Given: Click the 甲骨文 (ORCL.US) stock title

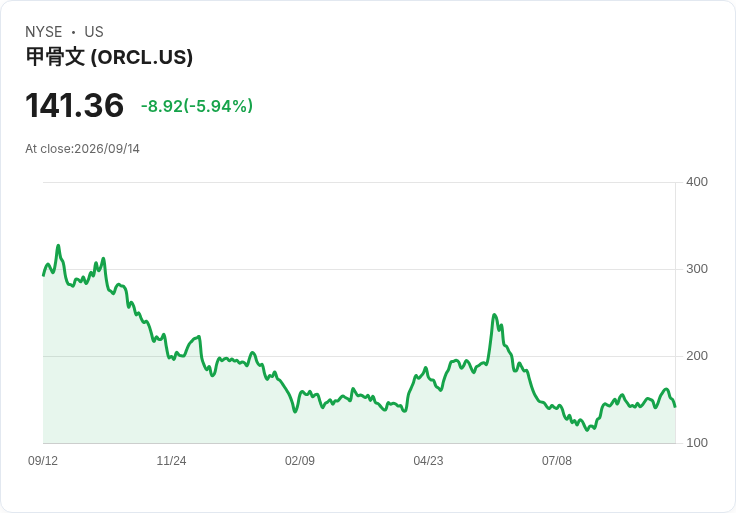Looking at the screenshot, I should pos(109,57).
